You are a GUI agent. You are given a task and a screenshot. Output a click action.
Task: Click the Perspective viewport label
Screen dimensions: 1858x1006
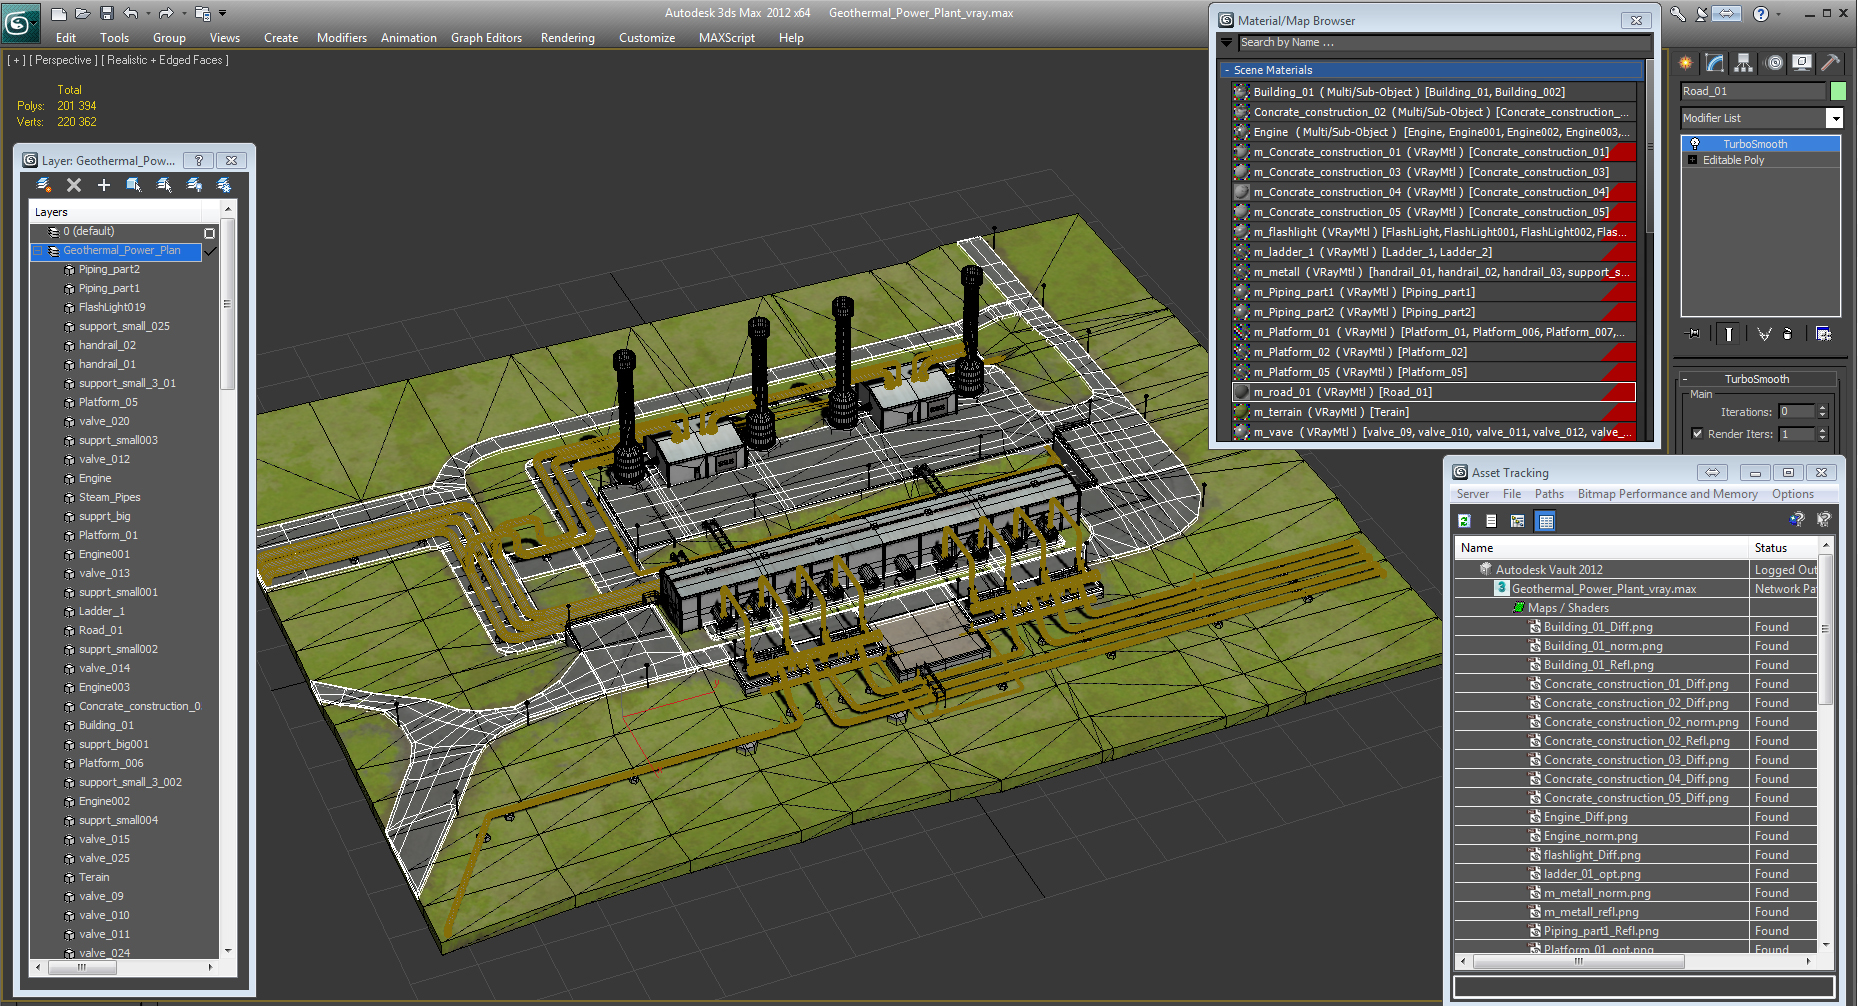63,60
